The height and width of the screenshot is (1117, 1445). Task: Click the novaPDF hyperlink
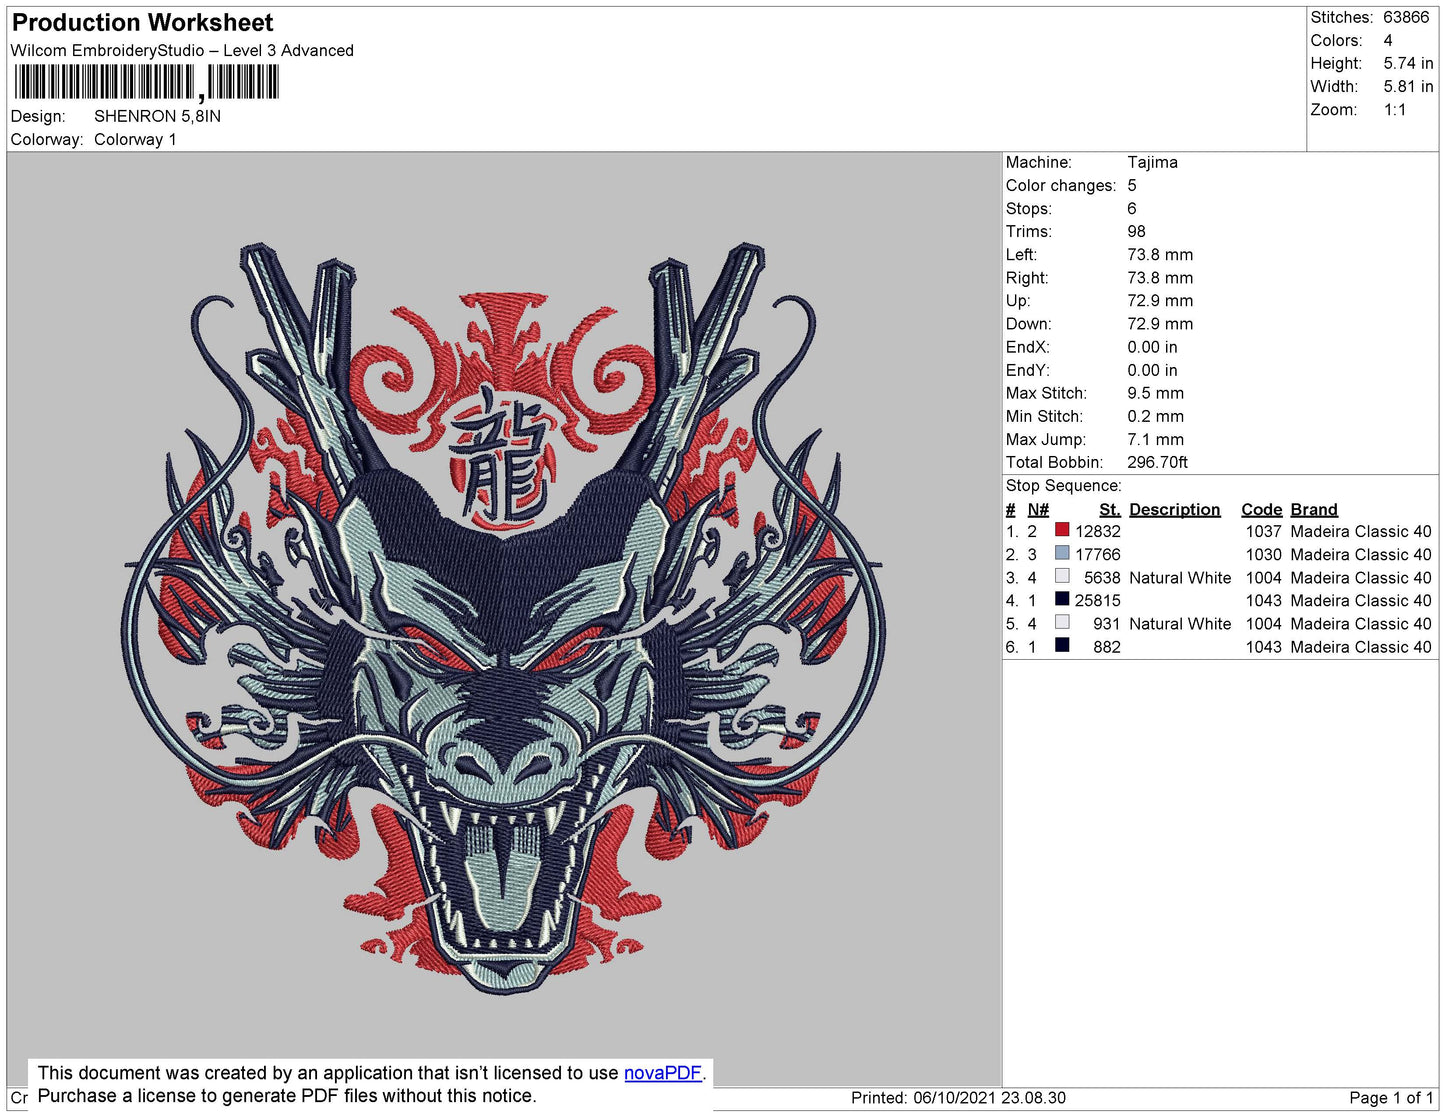pyautogui.click(x=662, y=1073)
